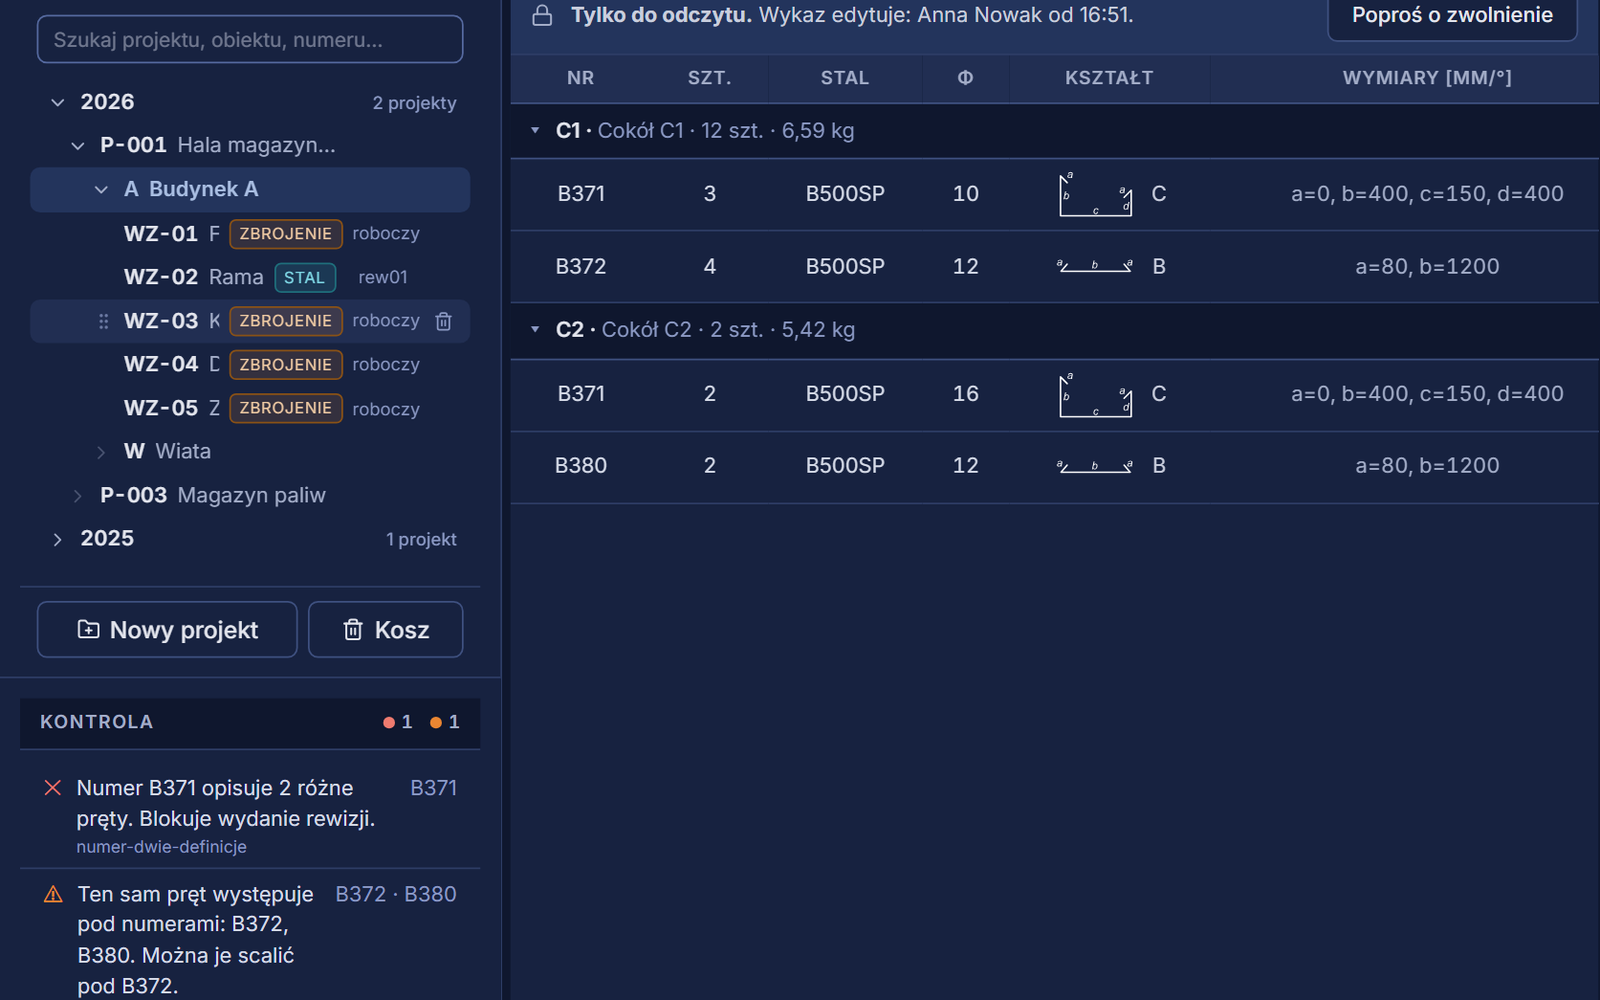The image size is (1600, 1000).
Task: Click the orange warning count in Kontrola
Action: click(x=445, y=722)
